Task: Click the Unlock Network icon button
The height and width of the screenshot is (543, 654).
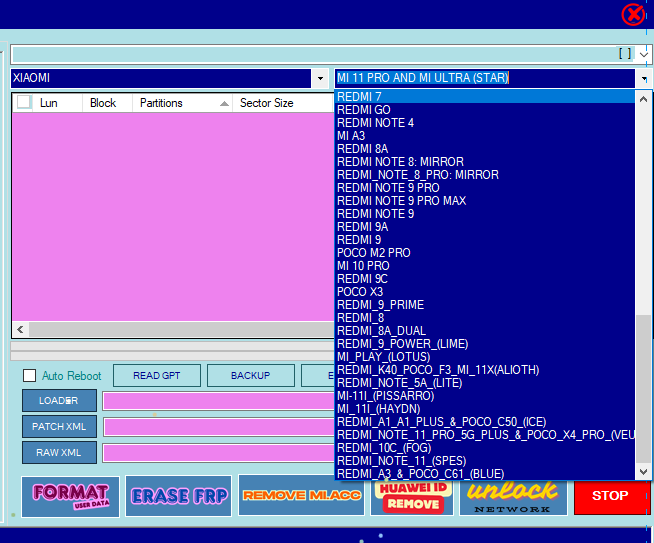Action: click(x=512, y=496)
